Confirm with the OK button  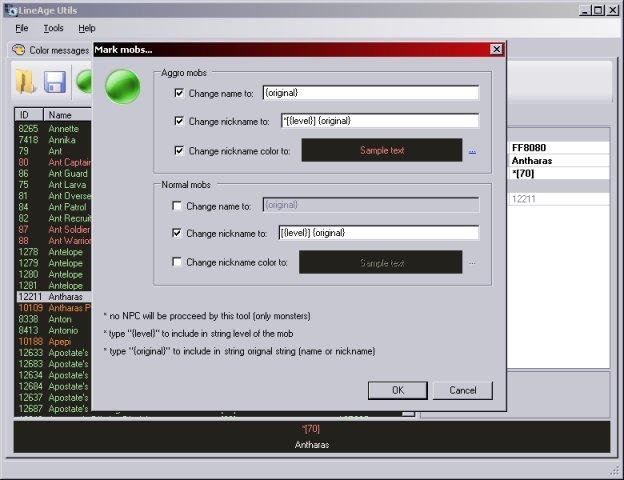coord(398,390)
